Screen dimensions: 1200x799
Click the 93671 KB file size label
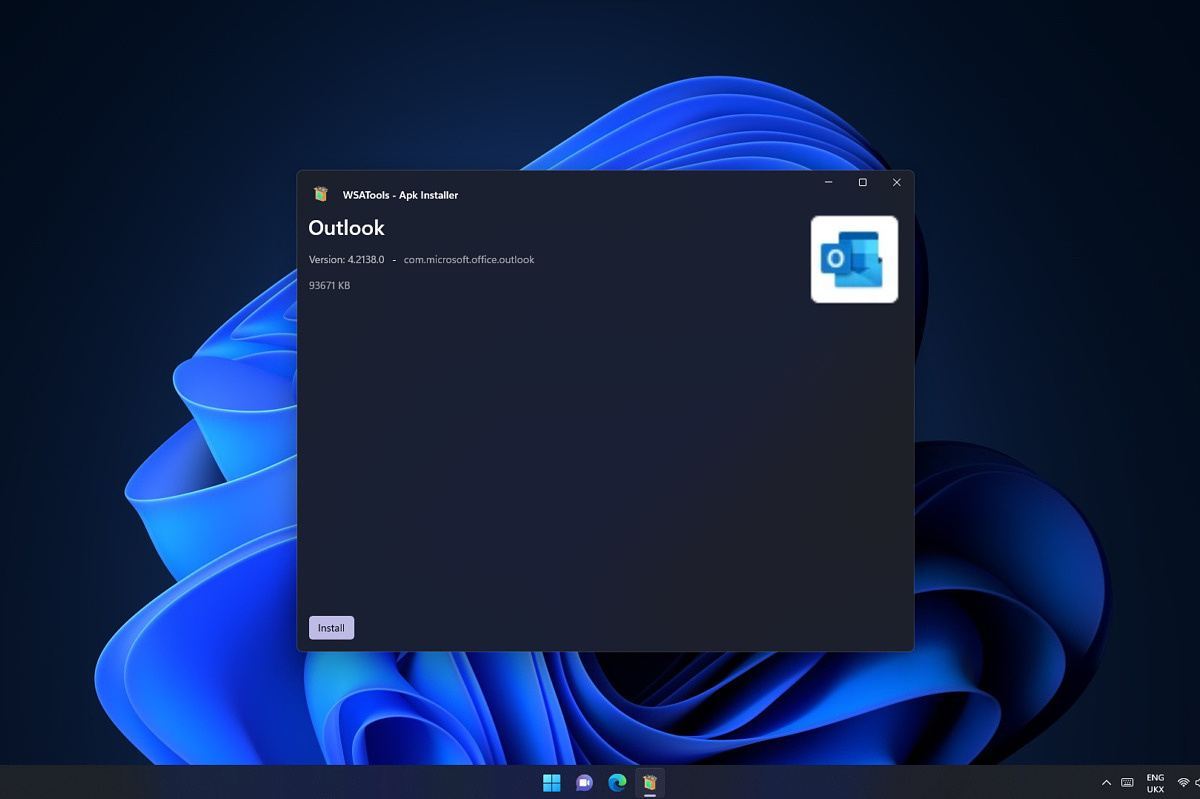[x=329, y=286]
